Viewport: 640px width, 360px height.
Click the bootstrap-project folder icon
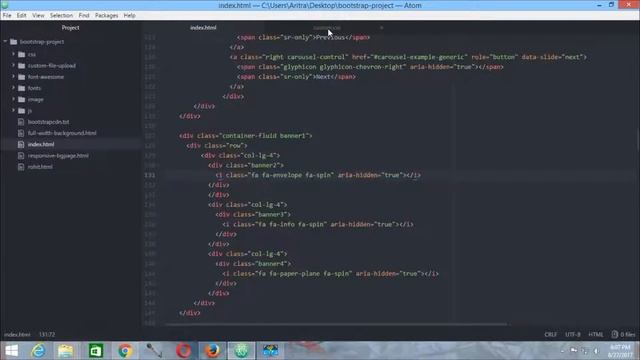point(13,42)
